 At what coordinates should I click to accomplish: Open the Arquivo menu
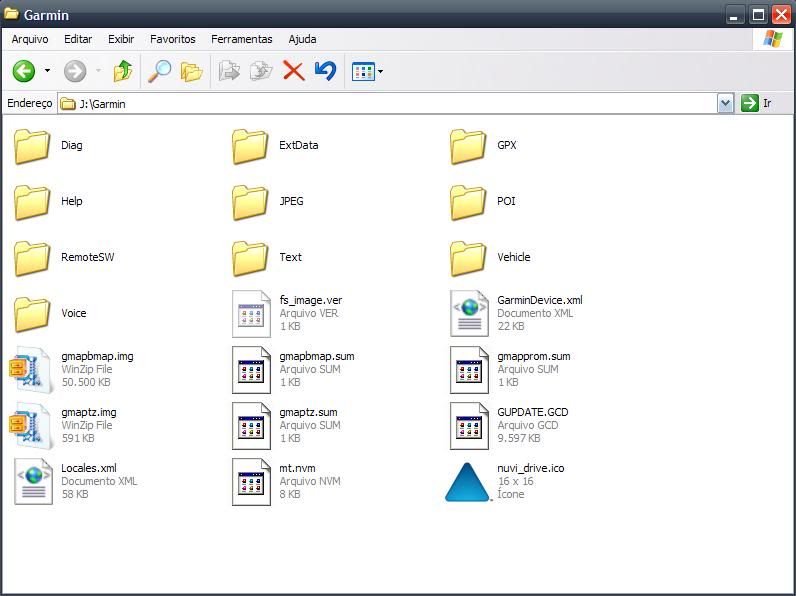(30, 39)
